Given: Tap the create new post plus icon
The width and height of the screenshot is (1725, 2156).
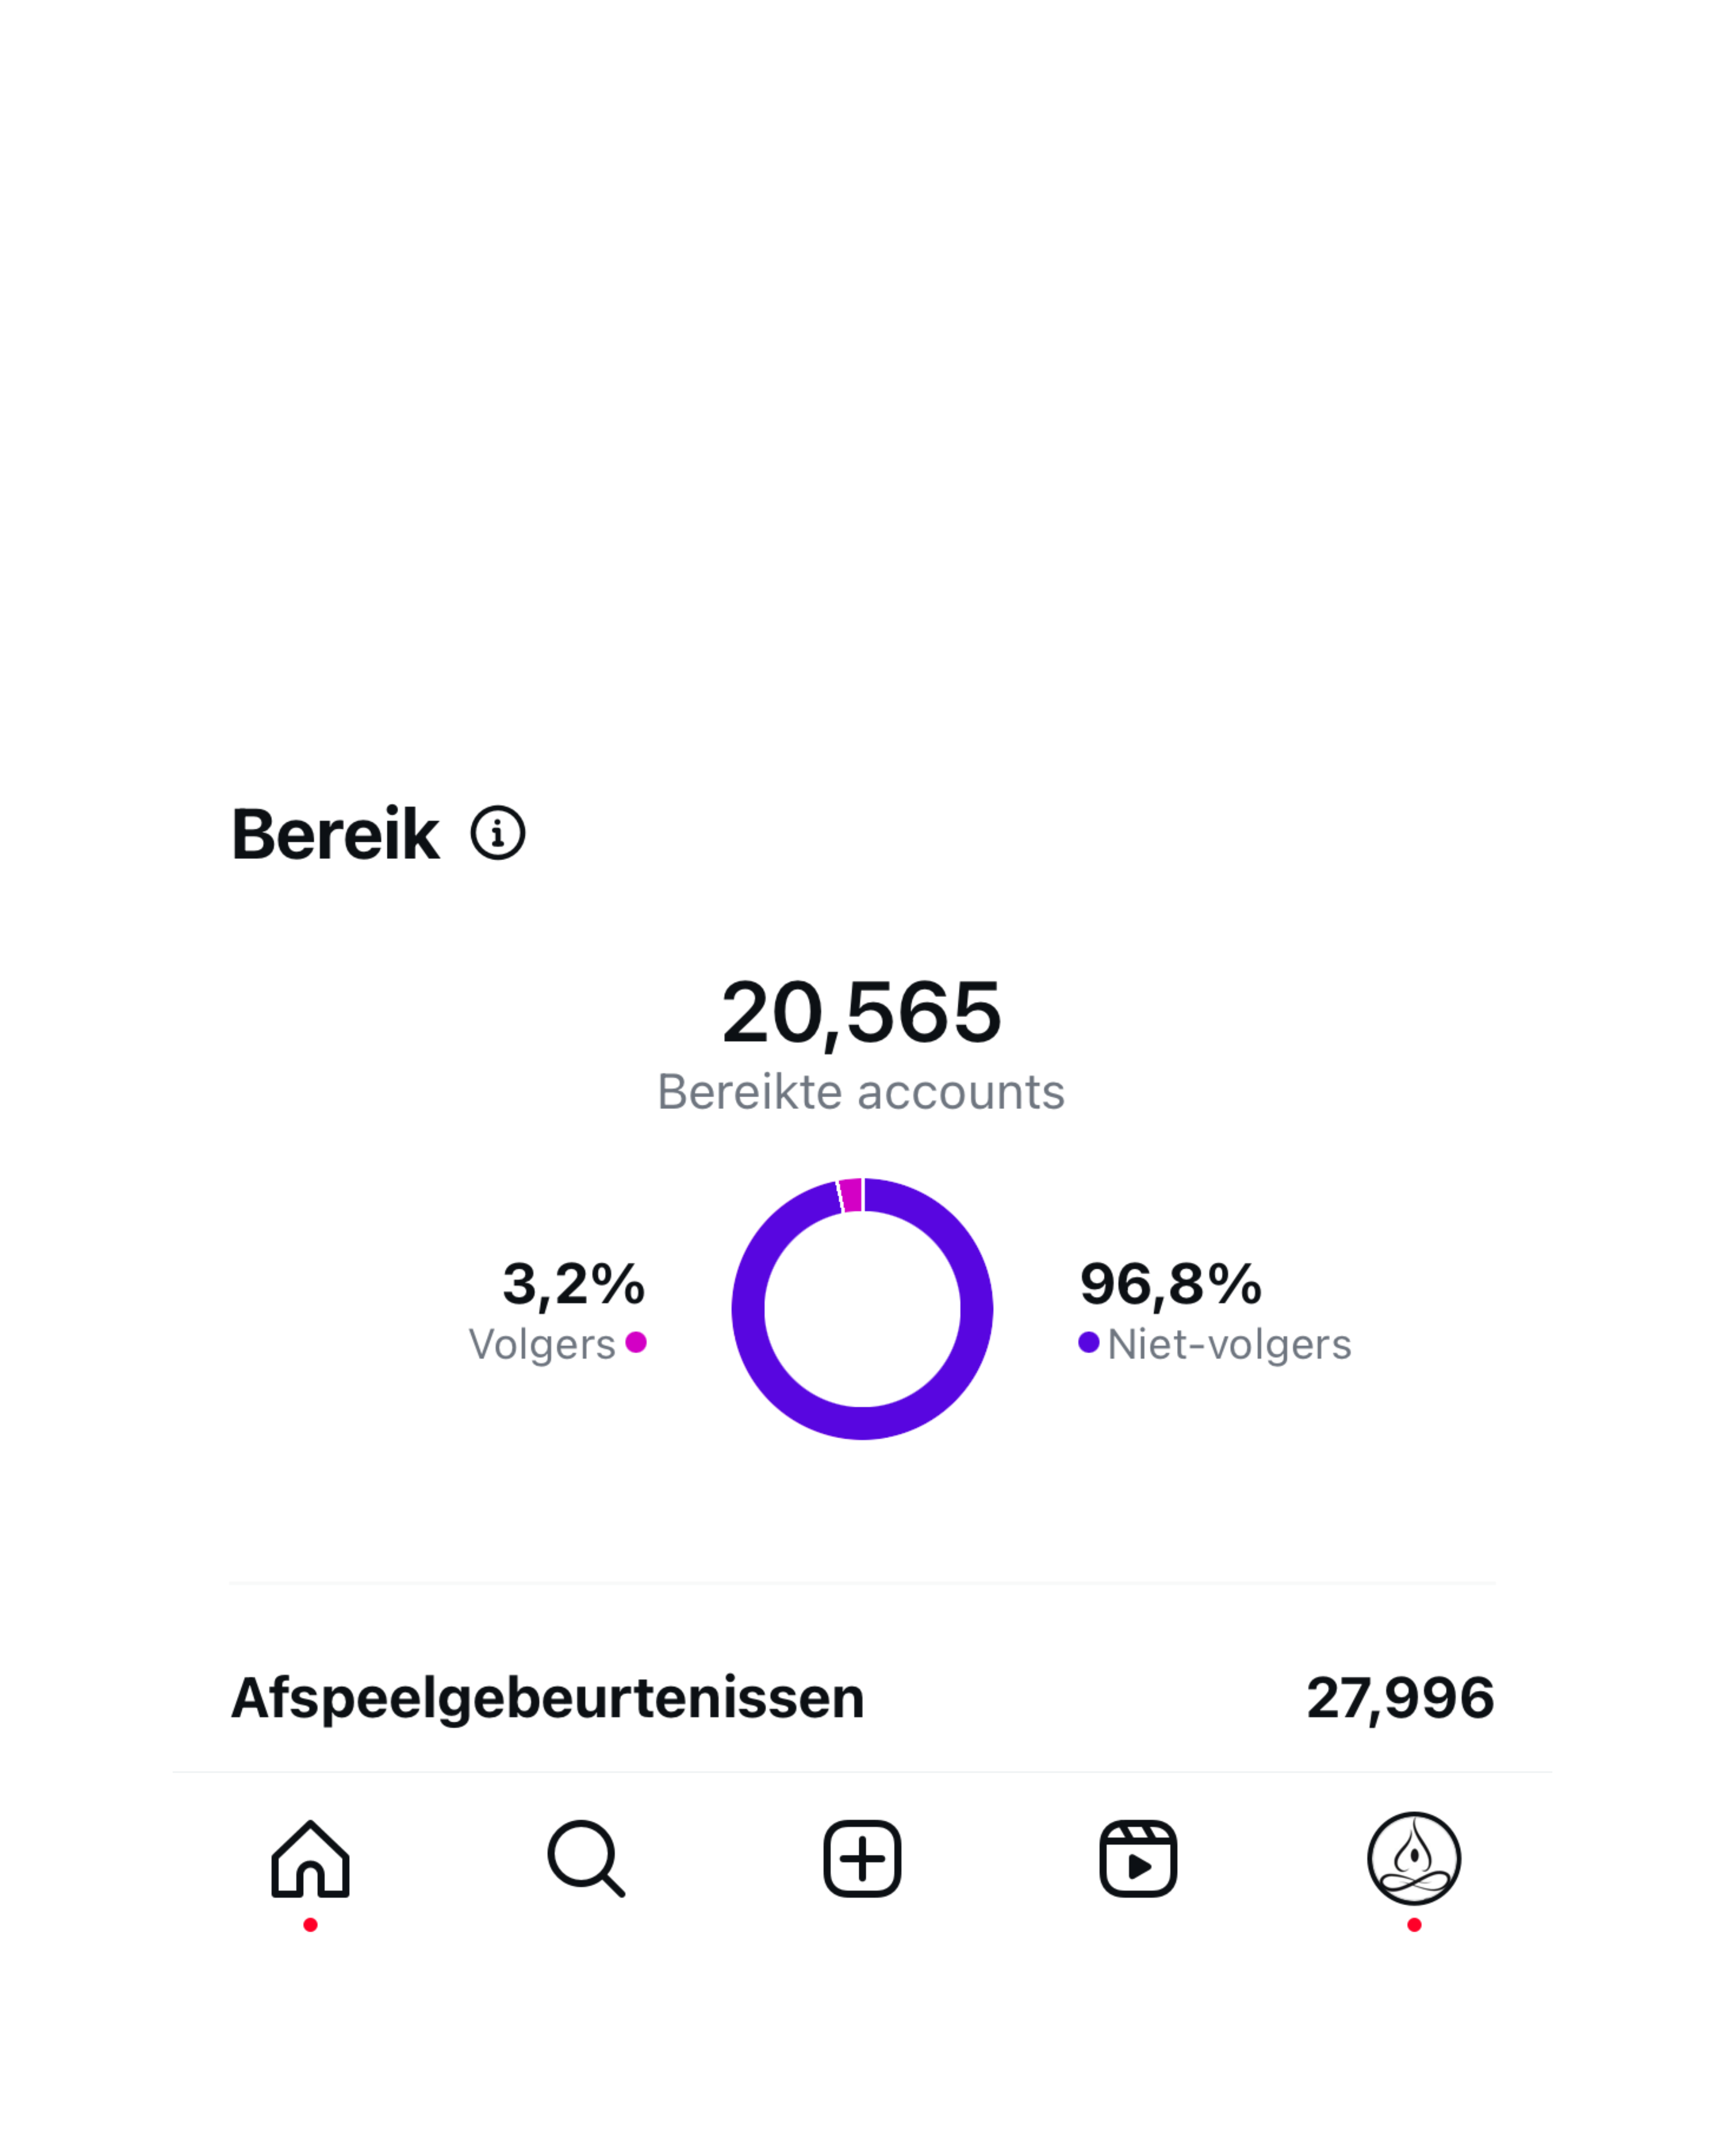Looking at the screenshot, I should tap(862, 1858).
